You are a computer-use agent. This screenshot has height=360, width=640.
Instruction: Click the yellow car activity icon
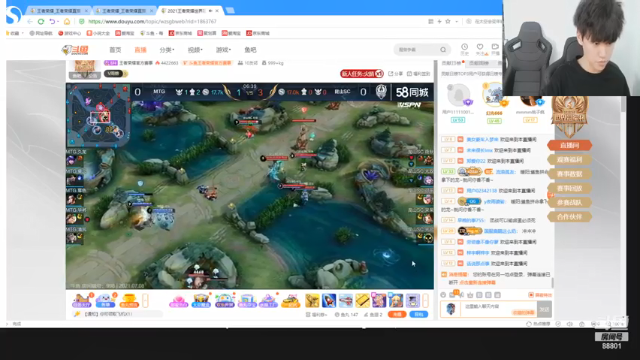(x=290, y=301)
